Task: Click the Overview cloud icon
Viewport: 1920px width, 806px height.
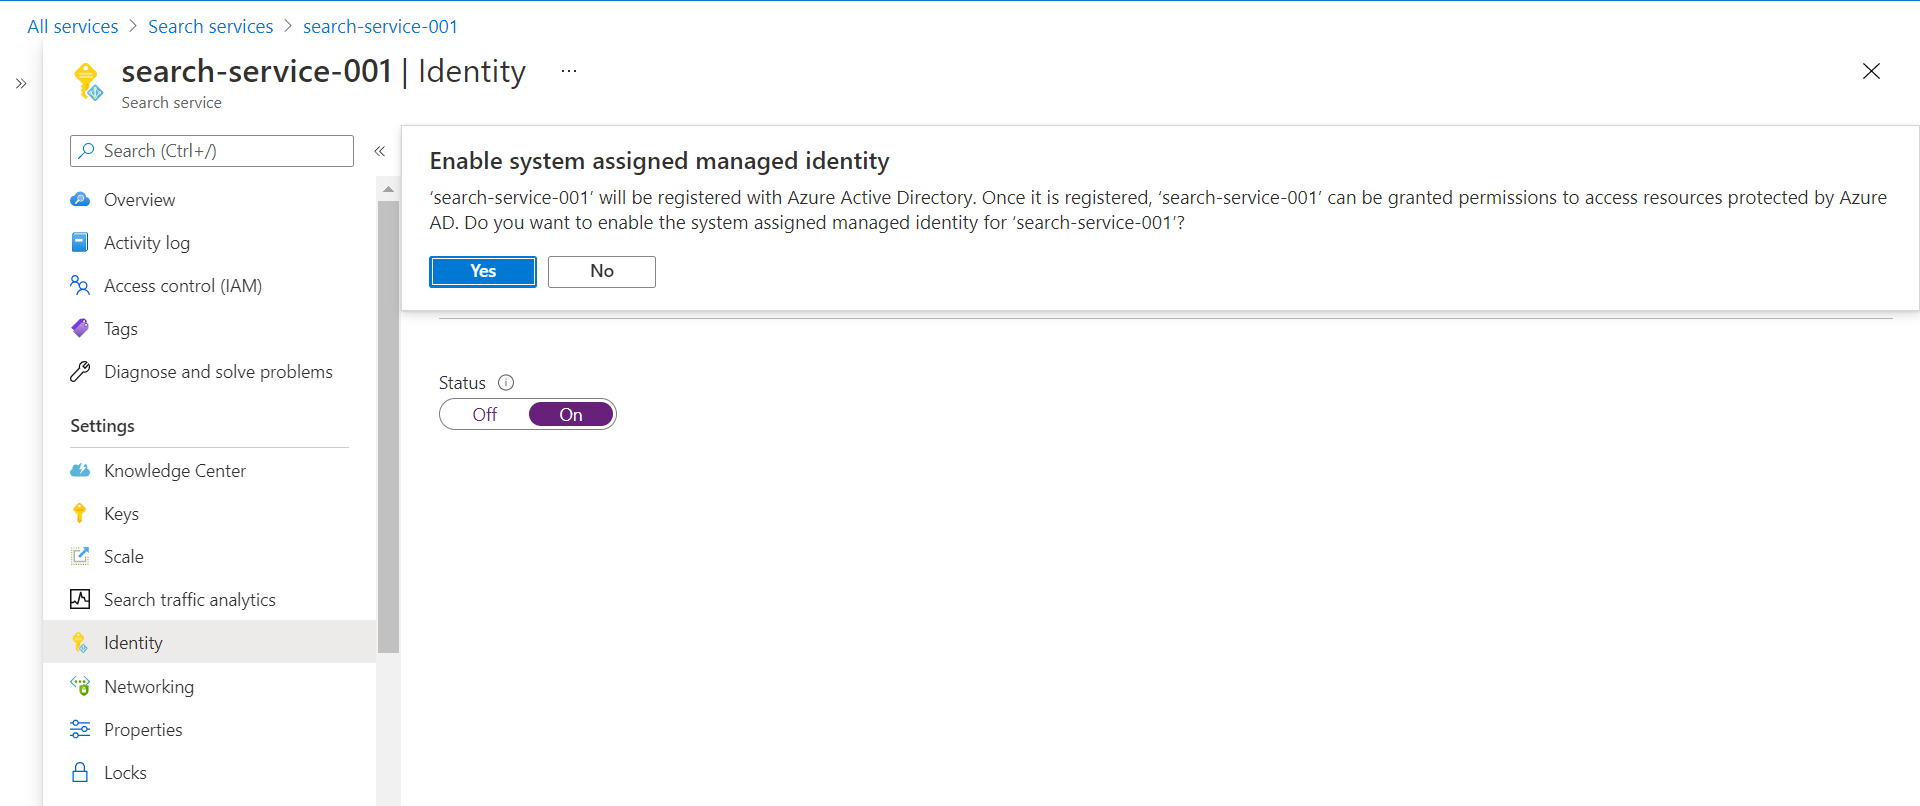Action: pyautogui.click(x=80, y=199)
